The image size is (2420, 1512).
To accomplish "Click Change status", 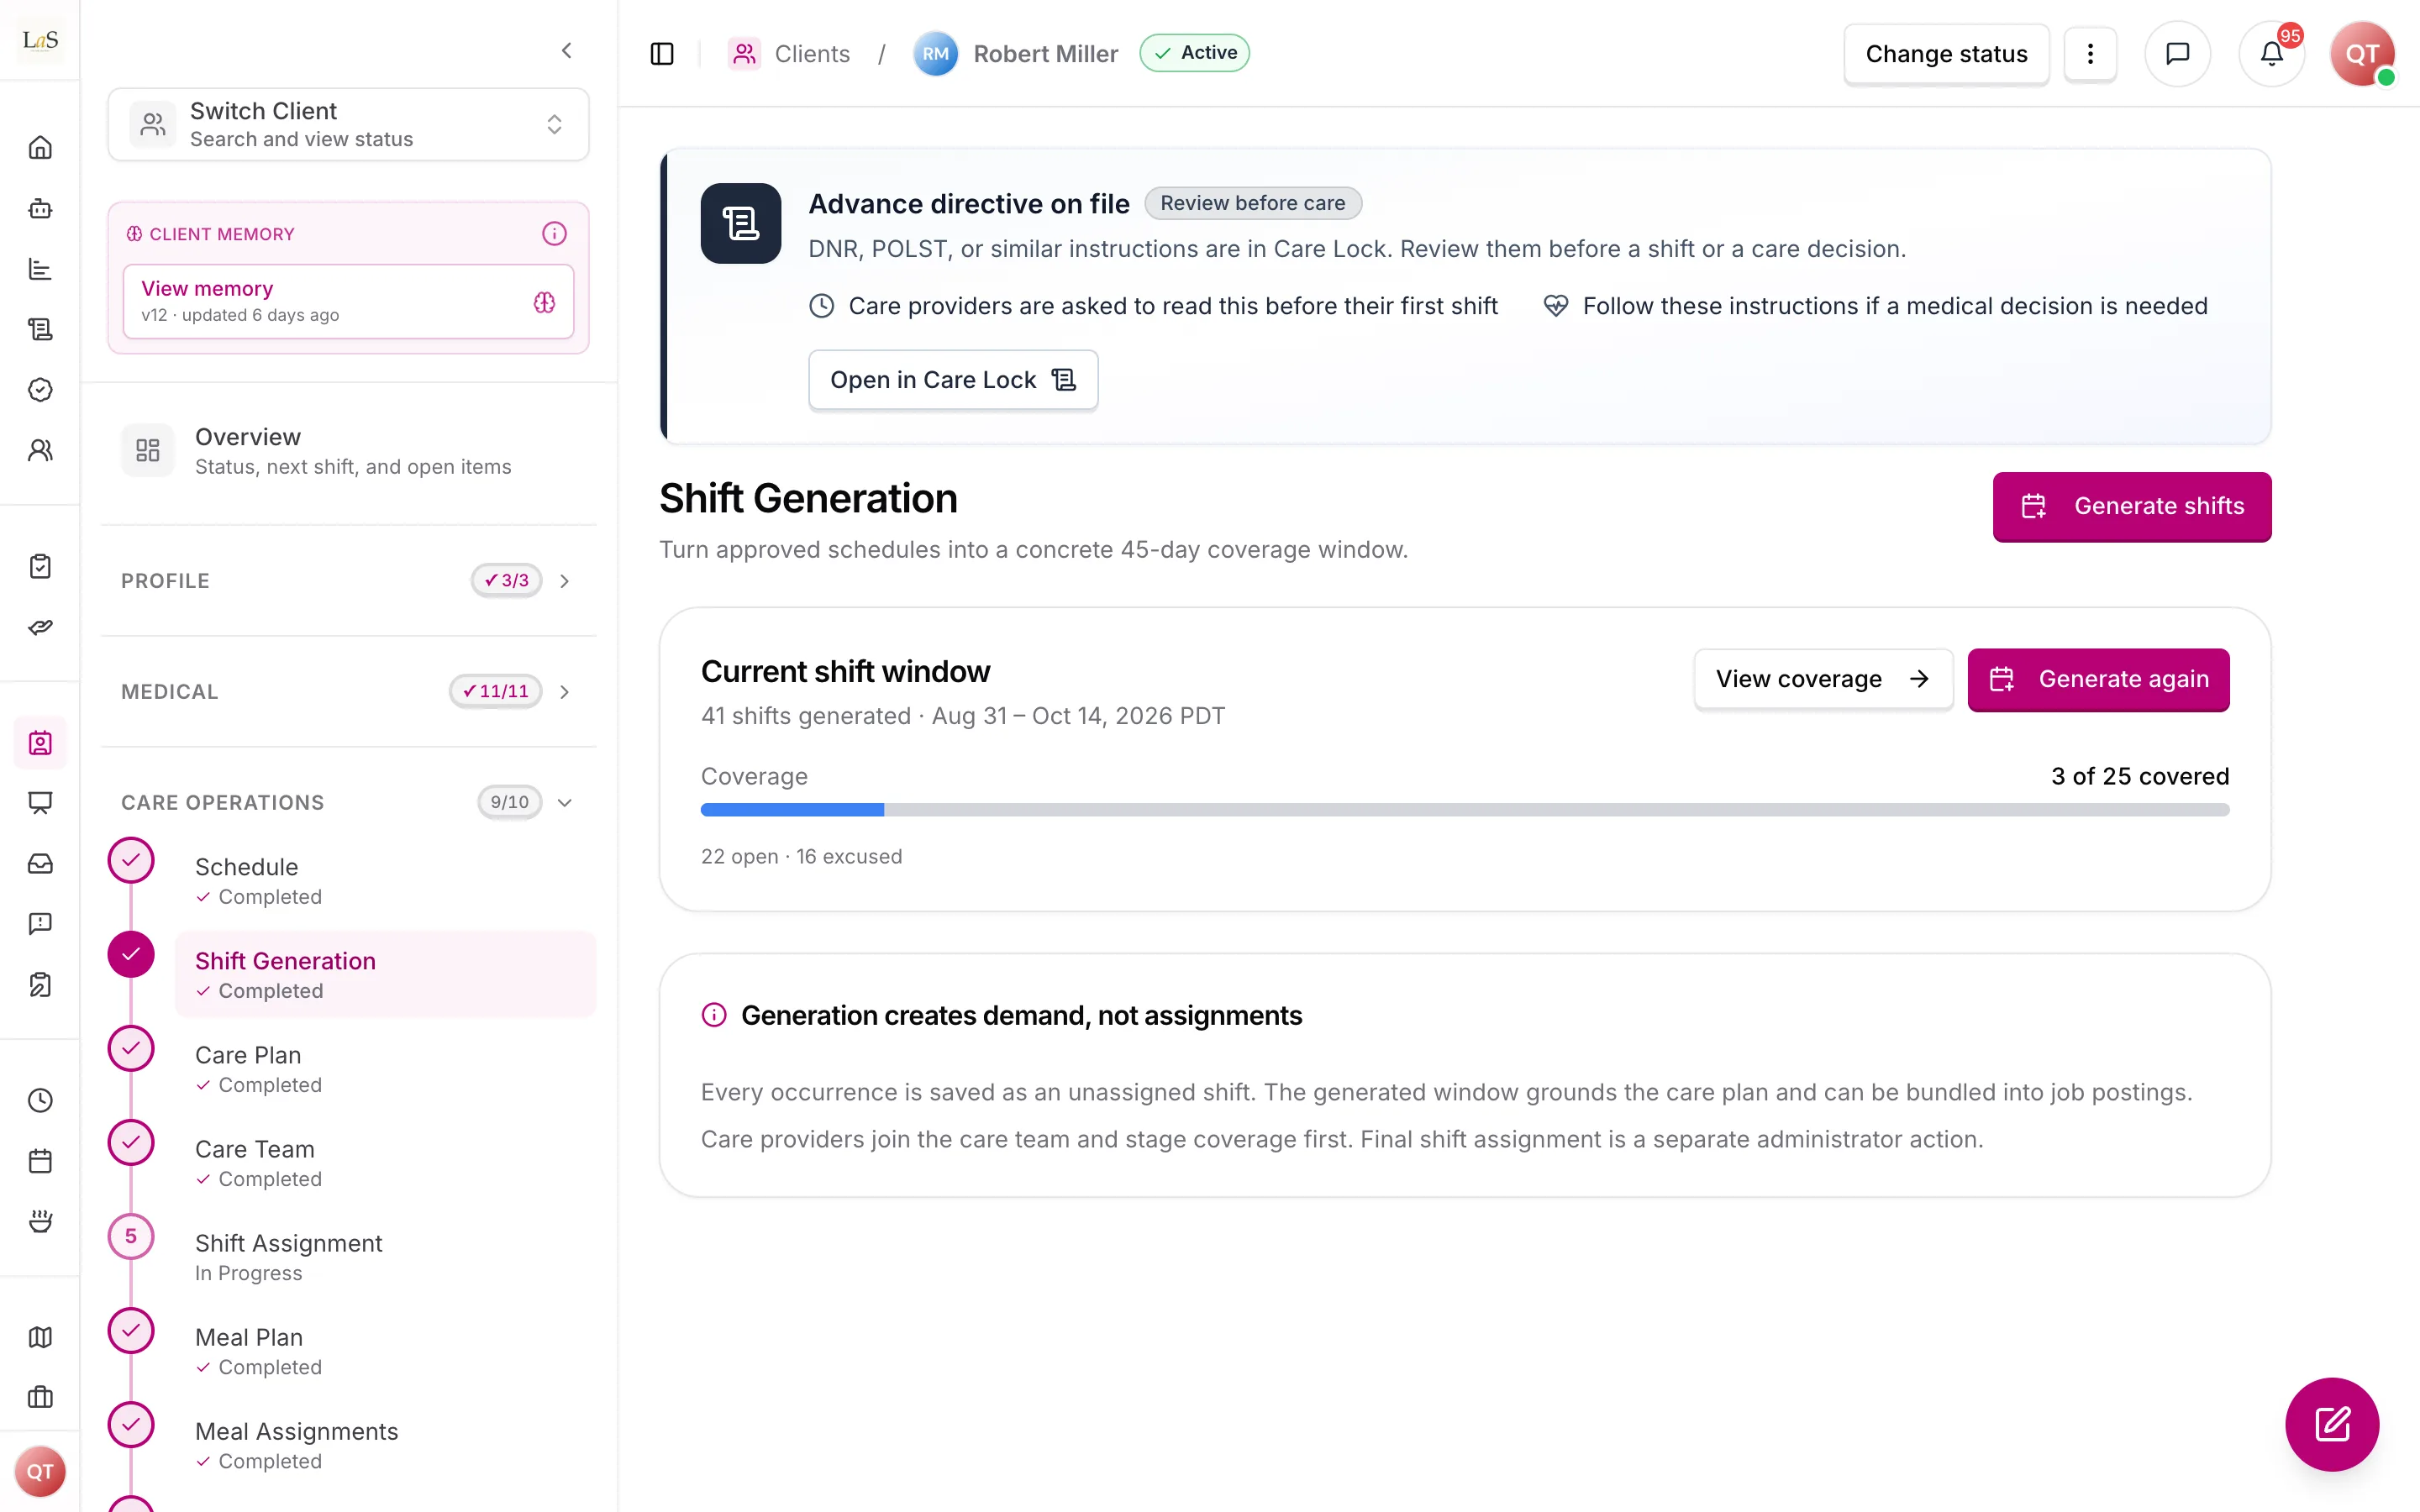I will tap(1946, 53).
